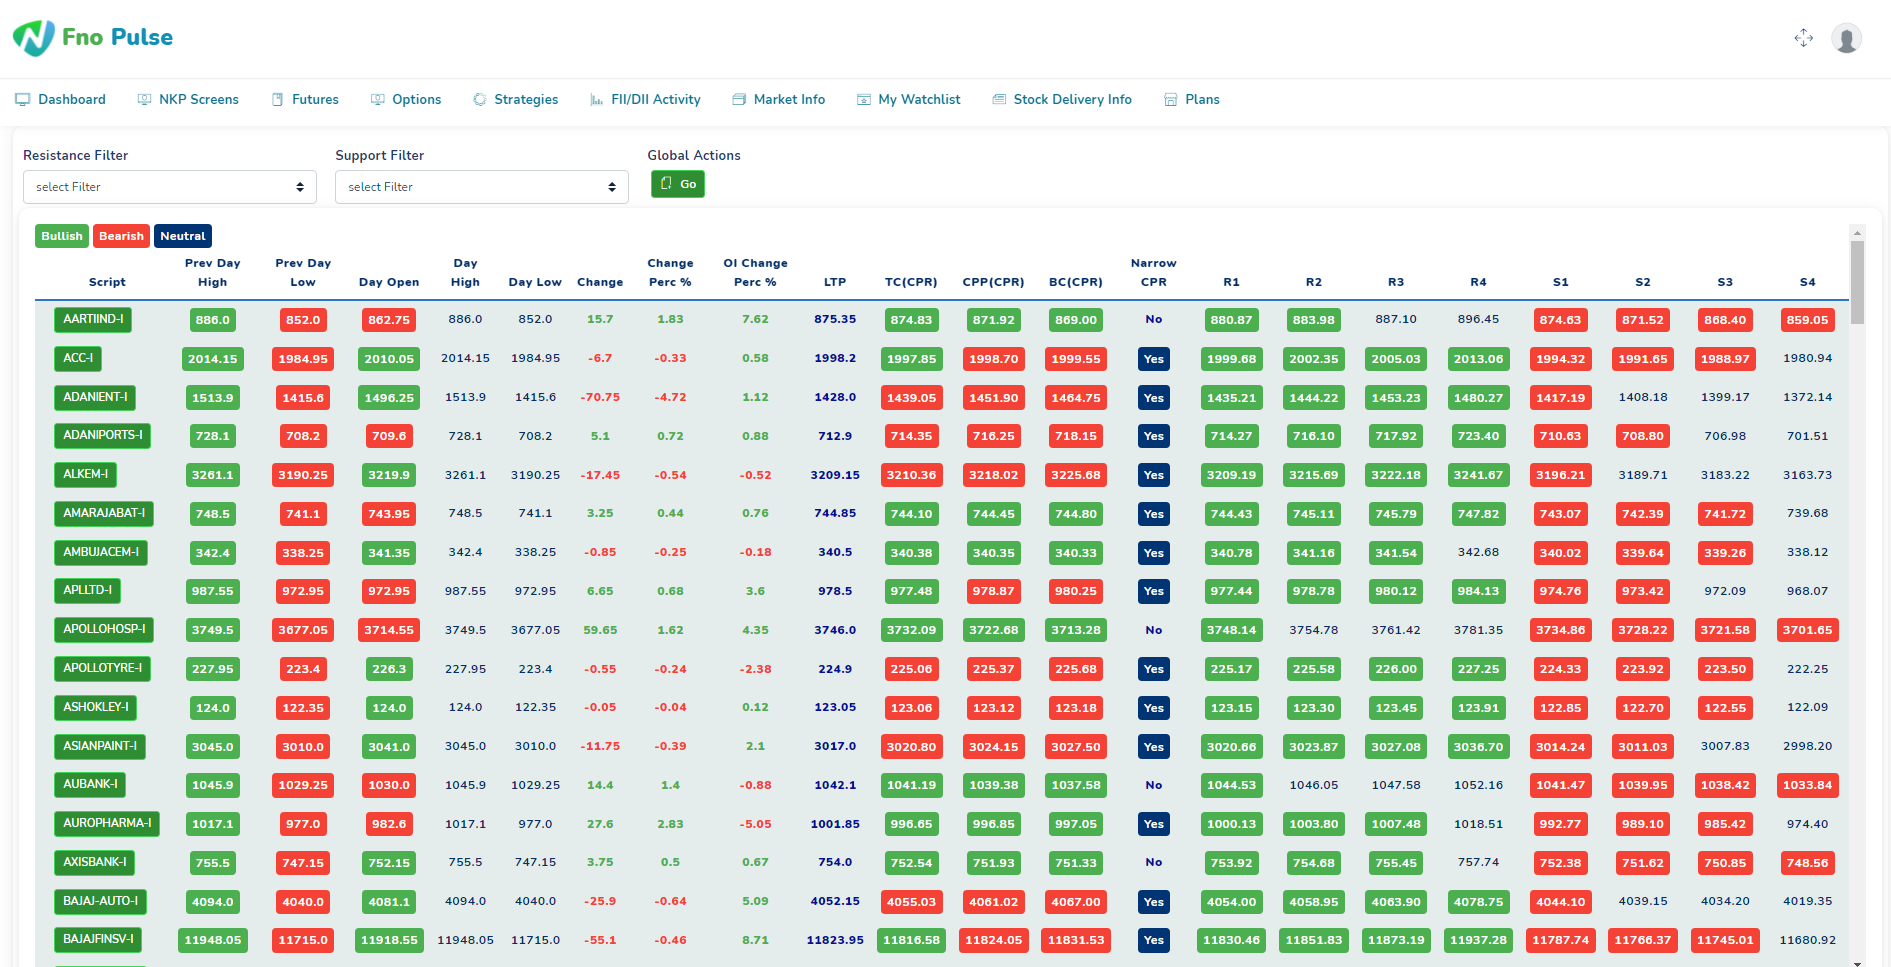Click the fullscreen expand arrows icon
Viewport: 1891px width, 967px height.
pos(1804,38)
